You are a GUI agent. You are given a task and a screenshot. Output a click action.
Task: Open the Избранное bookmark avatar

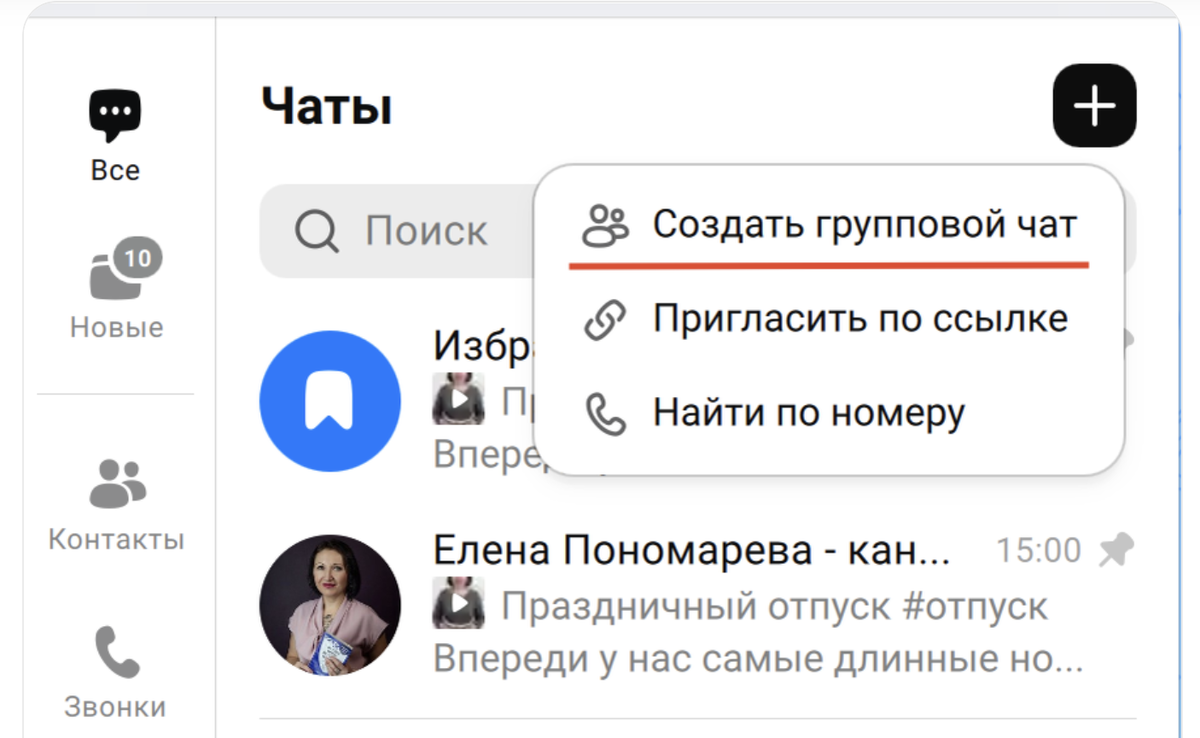tap(330, 399)
